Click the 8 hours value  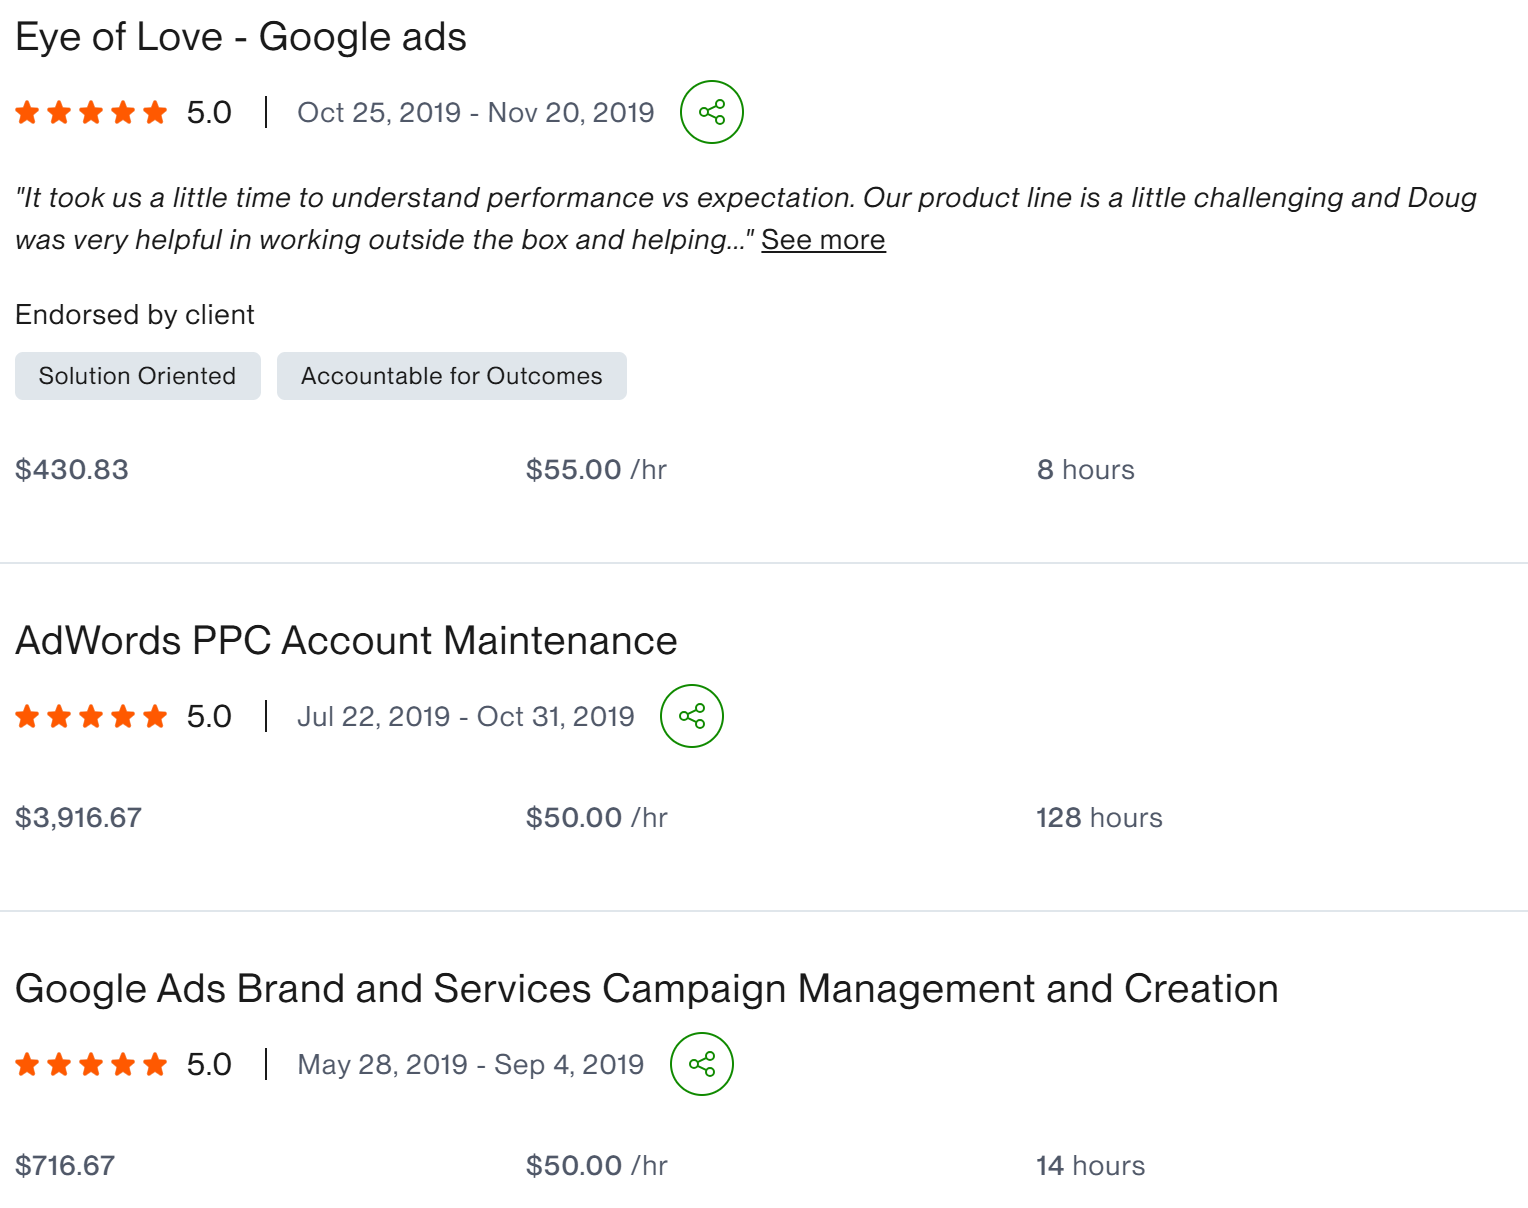1086,470
